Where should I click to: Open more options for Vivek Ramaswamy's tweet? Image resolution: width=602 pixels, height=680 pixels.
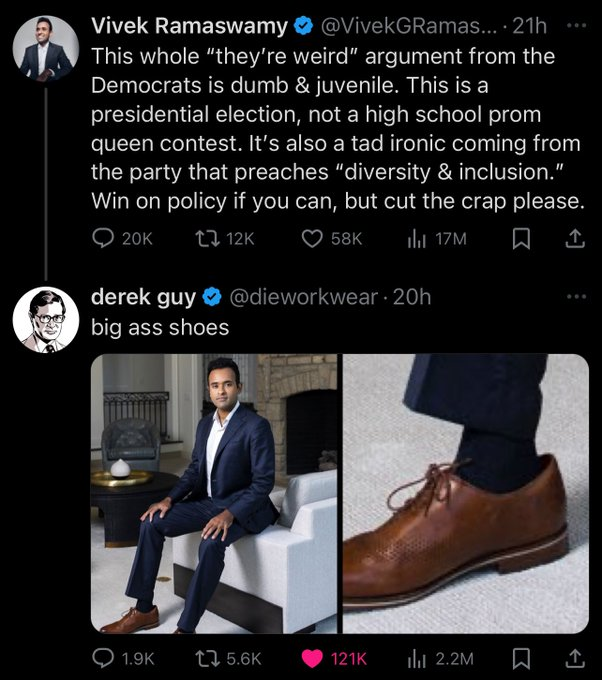click(574, 22)
